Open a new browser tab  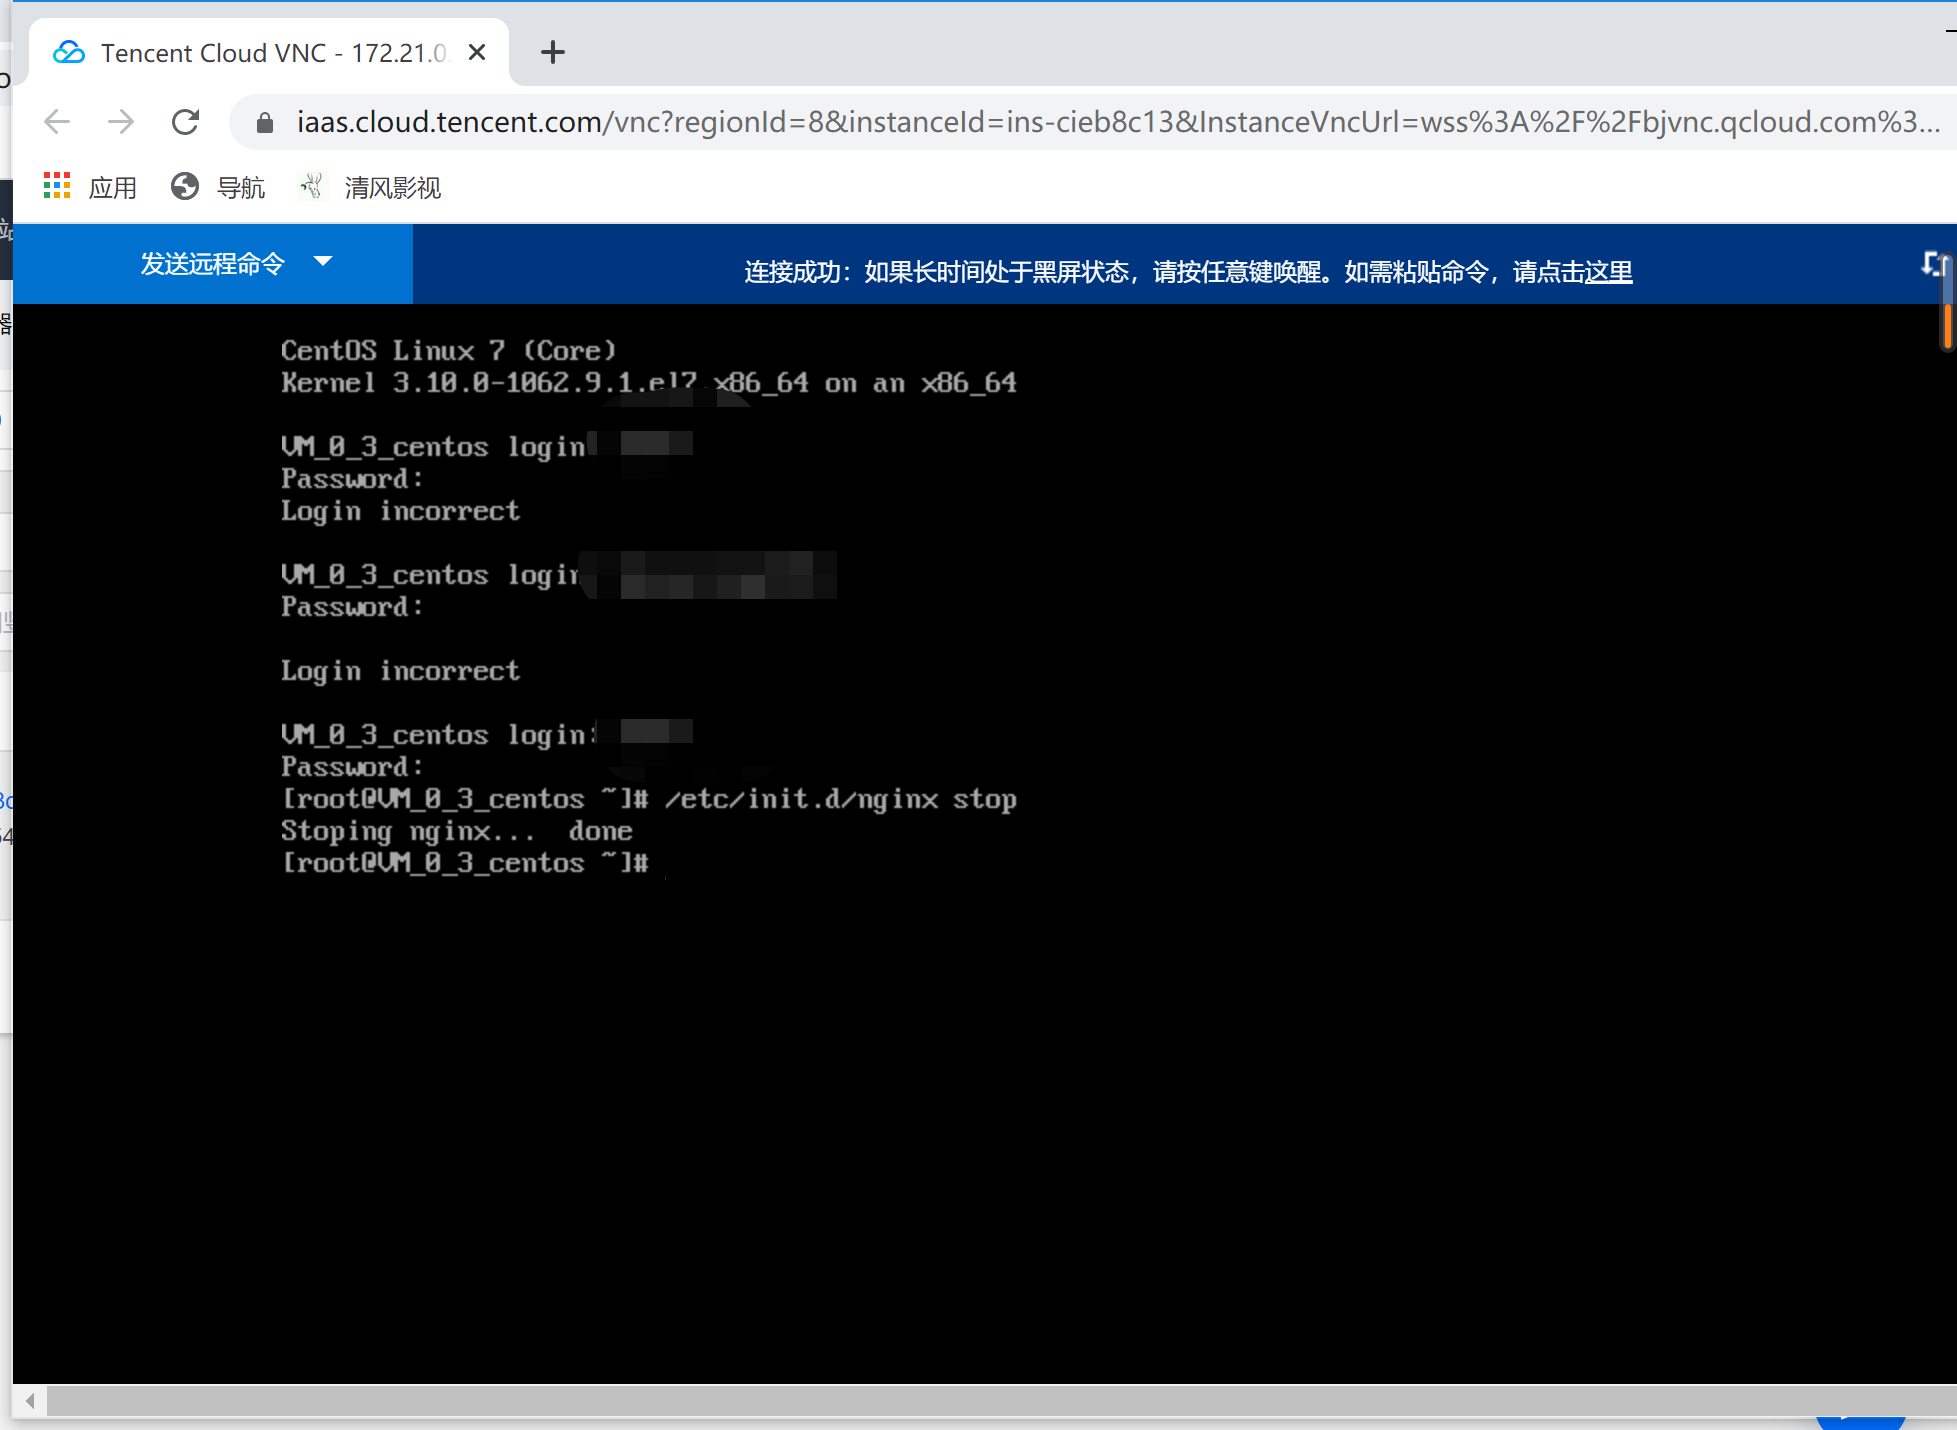(552, 52)
